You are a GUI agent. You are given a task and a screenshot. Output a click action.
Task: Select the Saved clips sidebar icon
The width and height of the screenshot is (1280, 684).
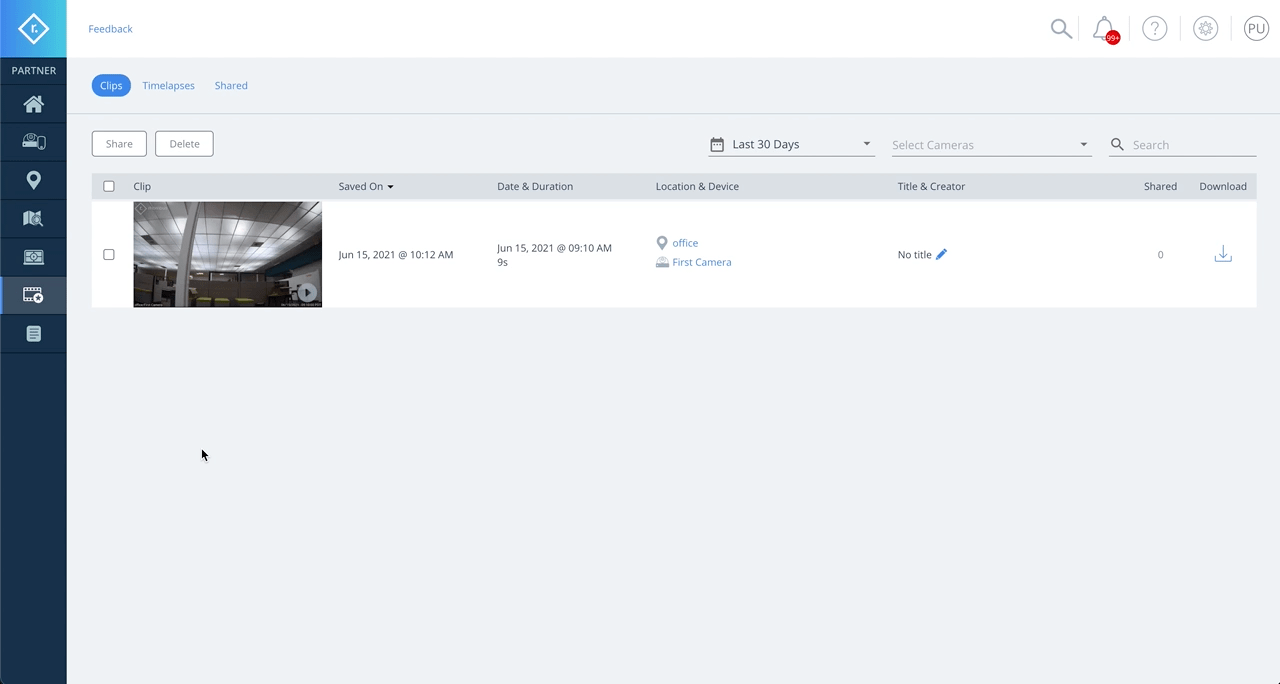[x=33, y=295]
